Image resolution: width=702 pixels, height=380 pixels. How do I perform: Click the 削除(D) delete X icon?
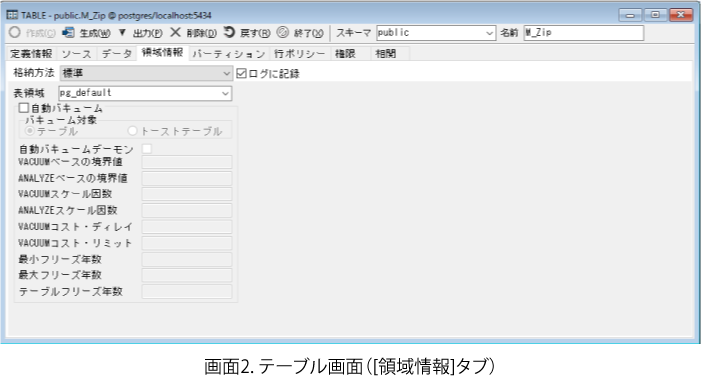pos(176,32)
